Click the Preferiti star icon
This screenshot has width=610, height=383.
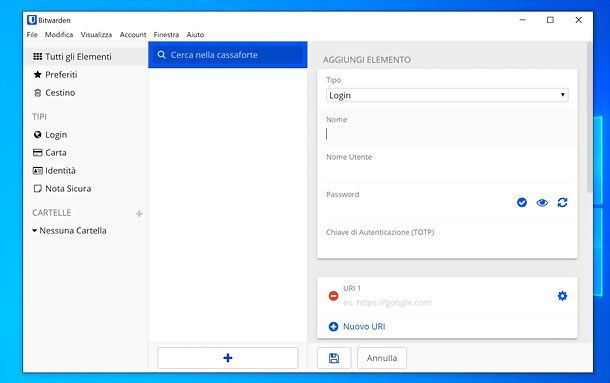coord(37,74)
